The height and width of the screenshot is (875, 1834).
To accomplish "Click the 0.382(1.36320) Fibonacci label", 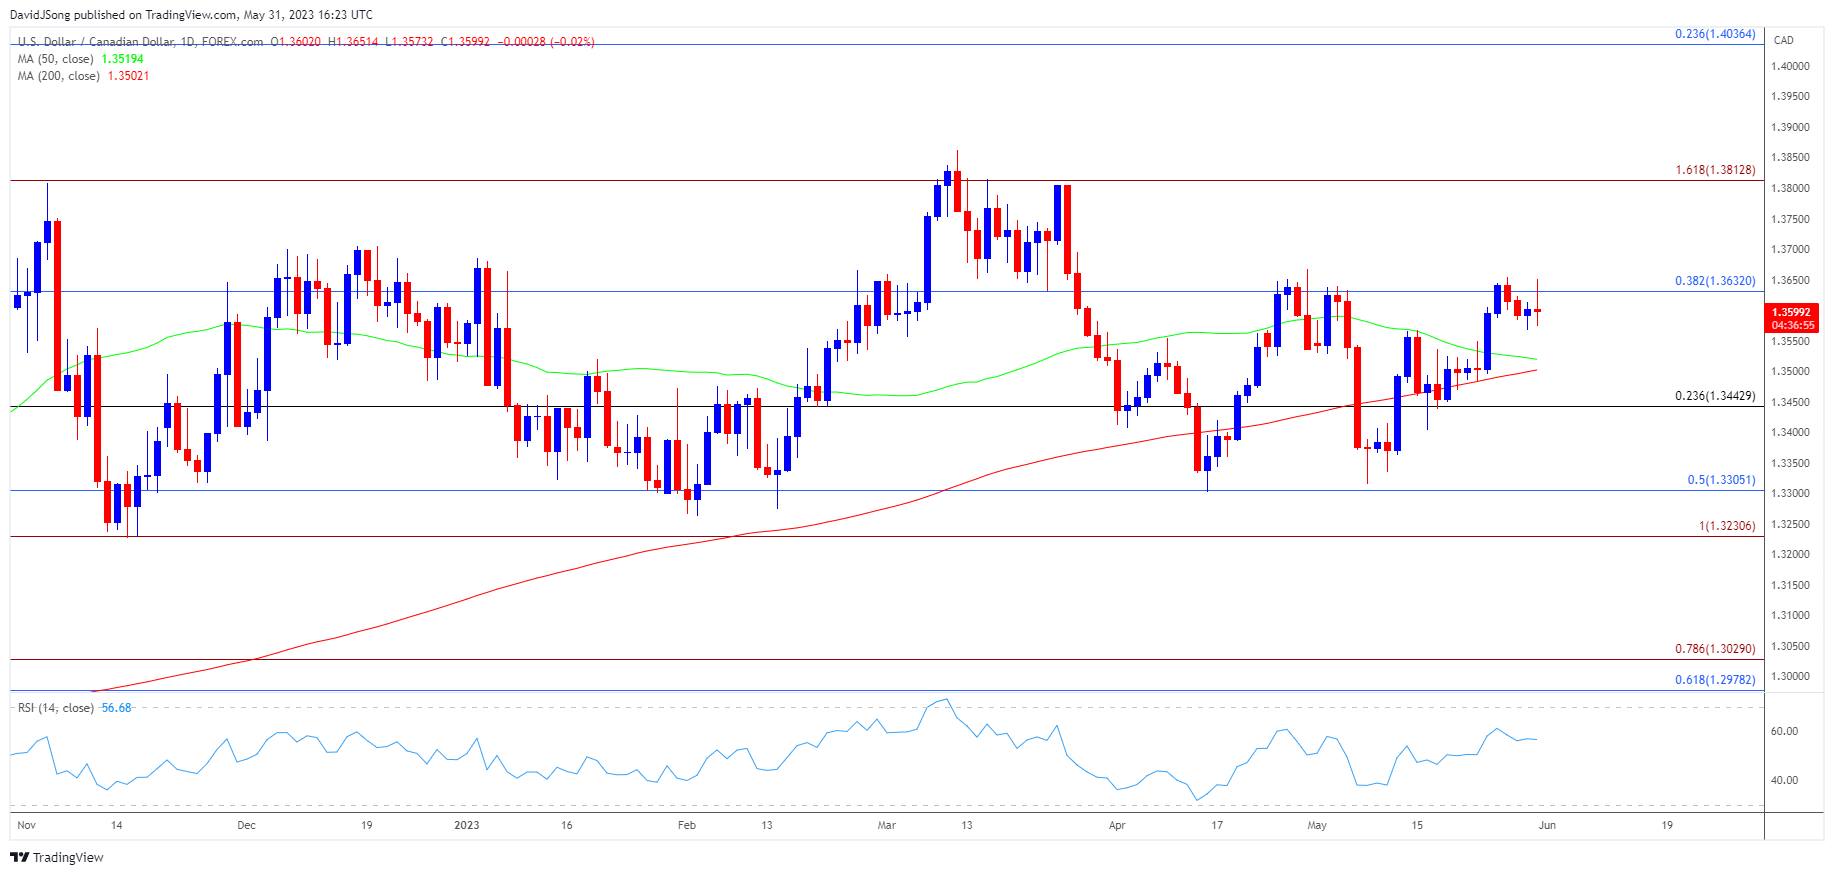I will click(x=1715, y=281).
